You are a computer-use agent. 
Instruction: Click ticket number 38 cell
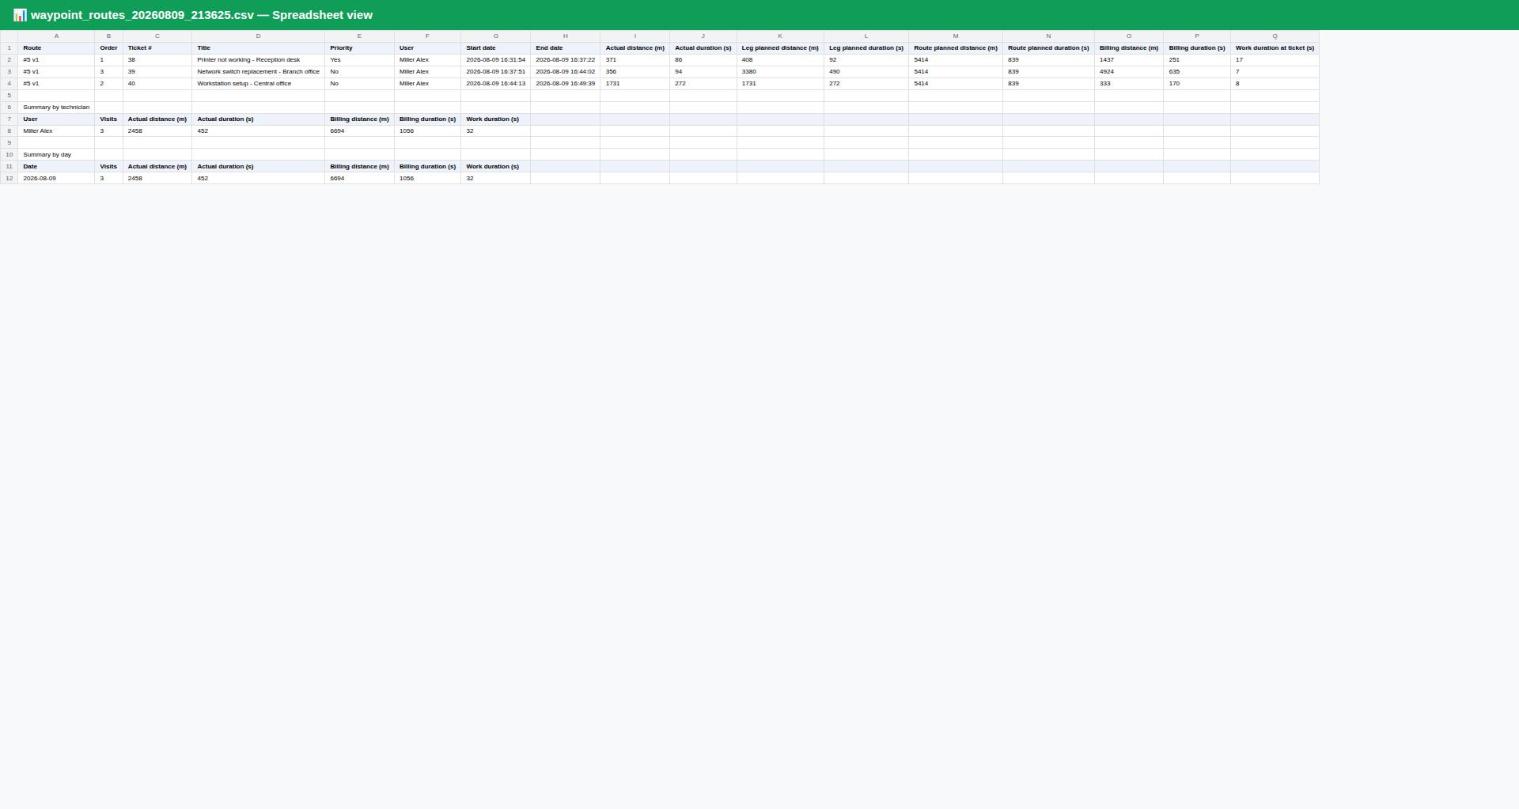tap(157, 60)
